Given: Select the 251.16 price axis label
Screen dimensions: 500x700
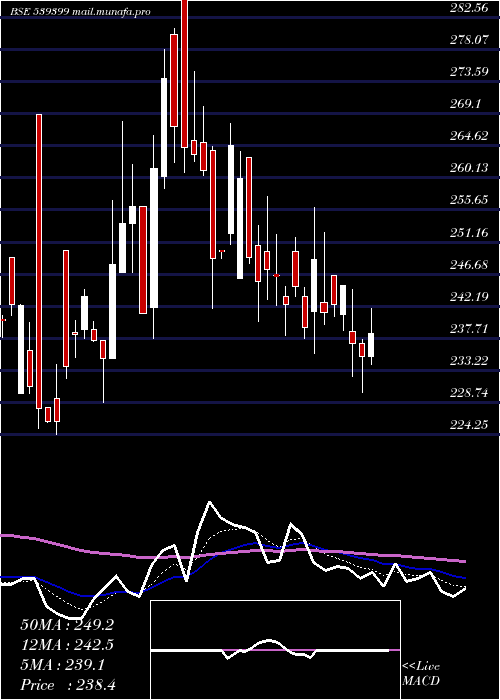Looking at the screenshot, I should [x=469, y=232].
